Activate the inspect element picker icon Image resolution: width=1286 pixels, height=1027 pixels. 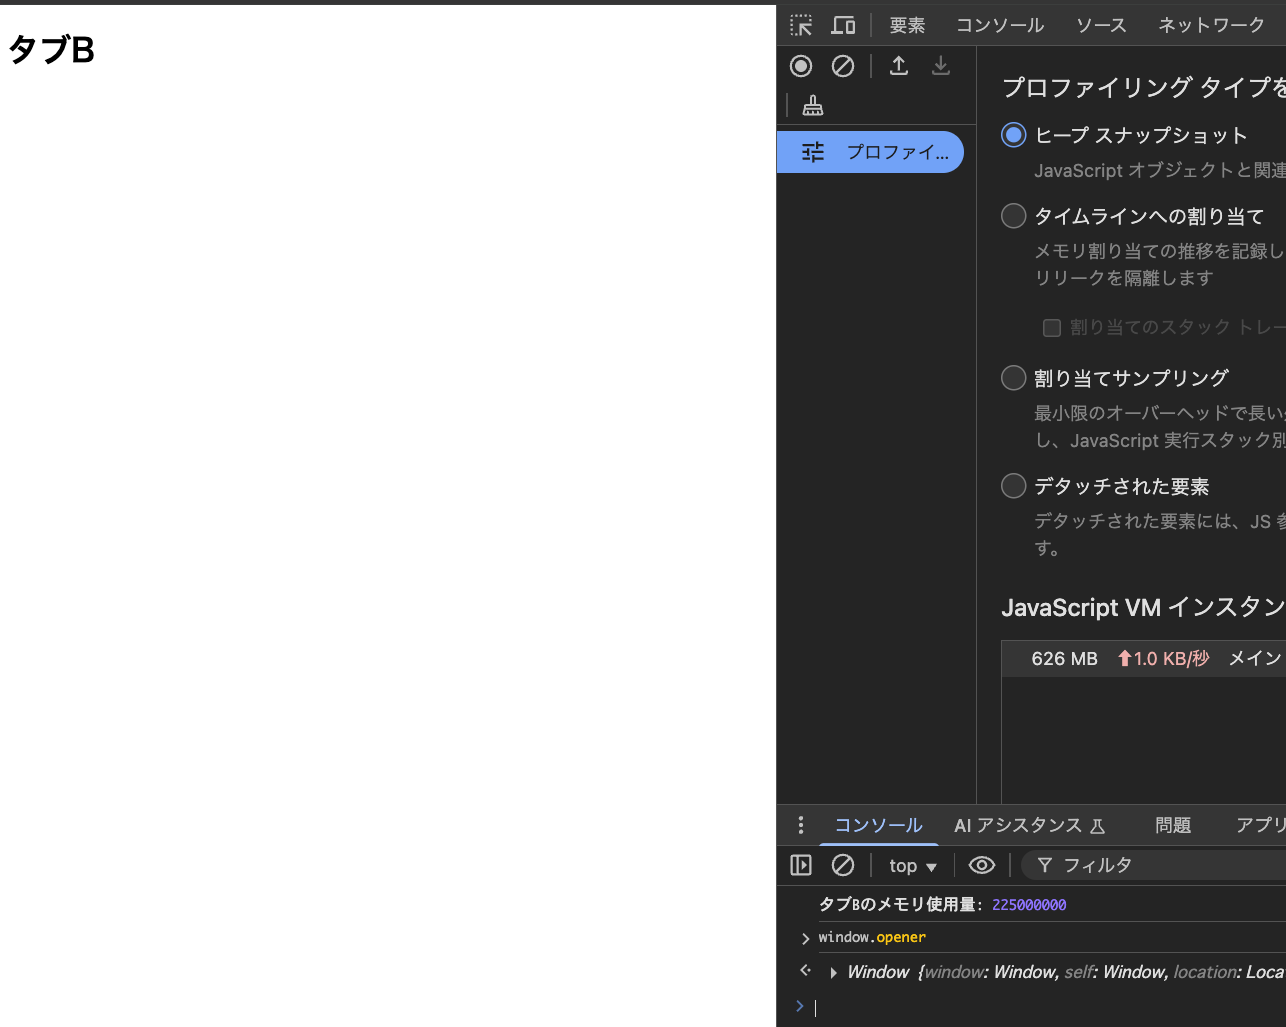pyautogui.click(x=801, y=25)
